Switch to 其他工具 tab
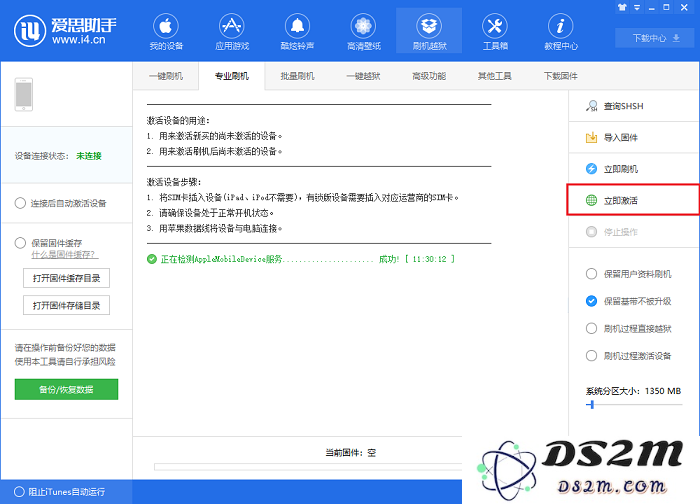Viewport: 700px width, 504px height. tap(495, 76)
